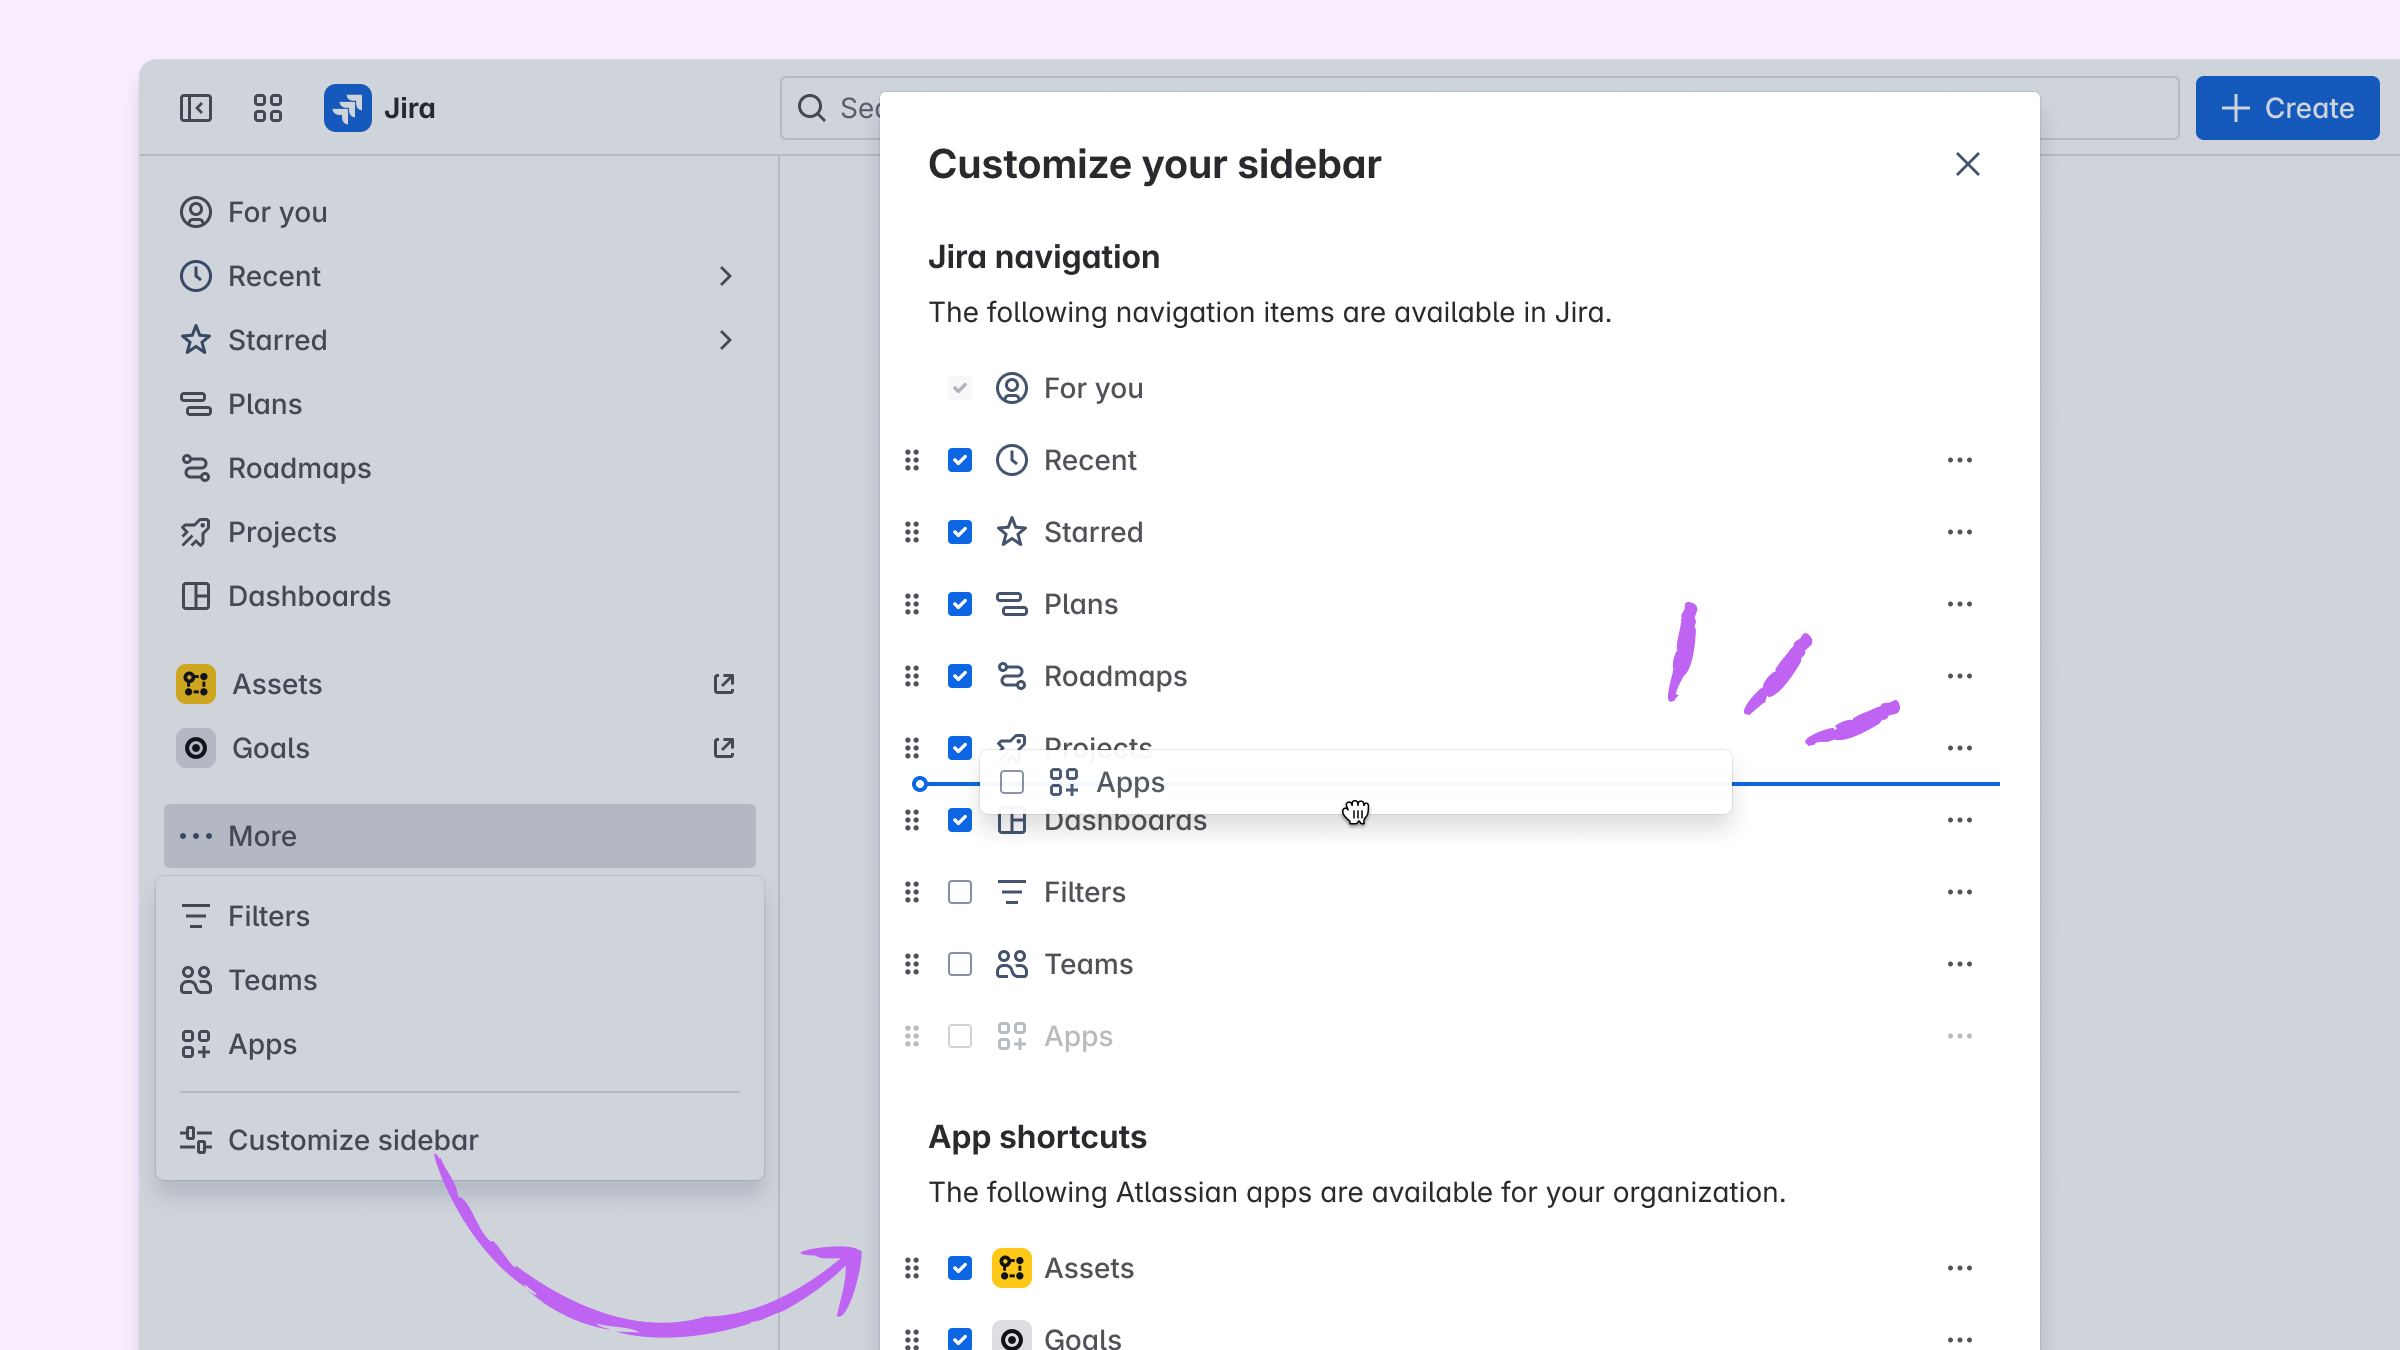The height and width of the screenshot is (1350, 2400).
Task: Open the app switcher grid icon
Action: tap(268, 108)
